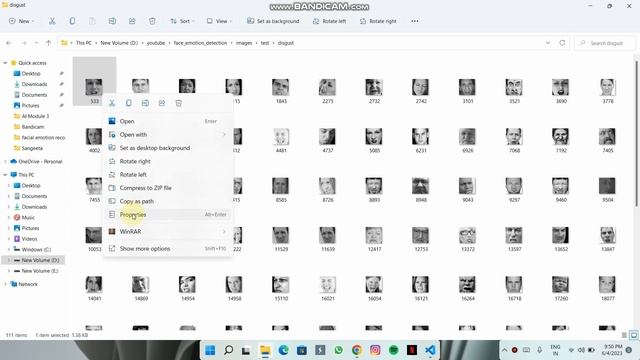Click the Rotate left toolbar button
This screenshot has height=360, width=640.
tap(329, 21)
